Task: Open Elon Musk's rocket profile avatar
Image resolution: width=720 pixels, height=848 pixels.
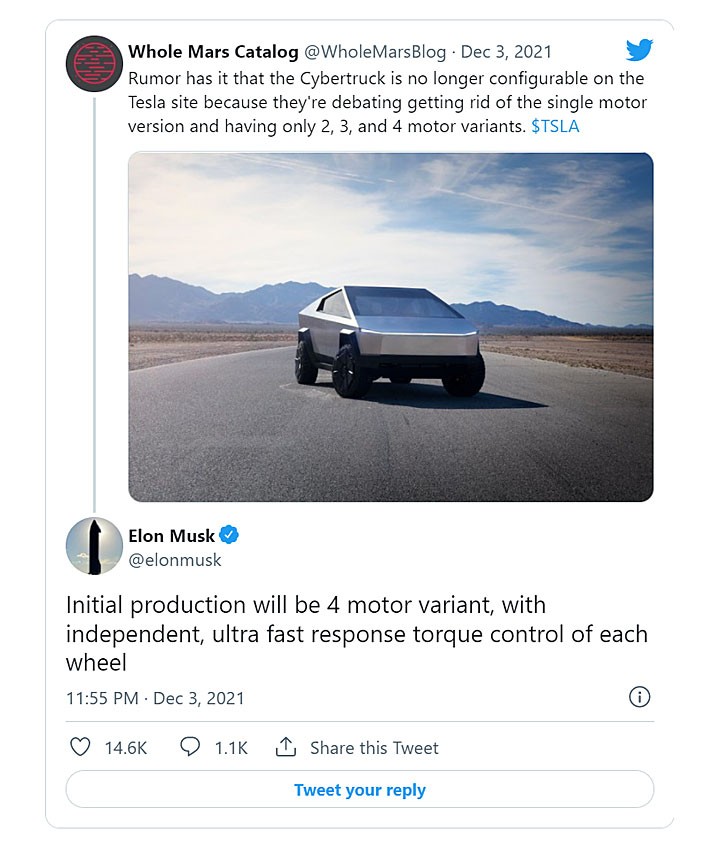Action: (94, 546)
